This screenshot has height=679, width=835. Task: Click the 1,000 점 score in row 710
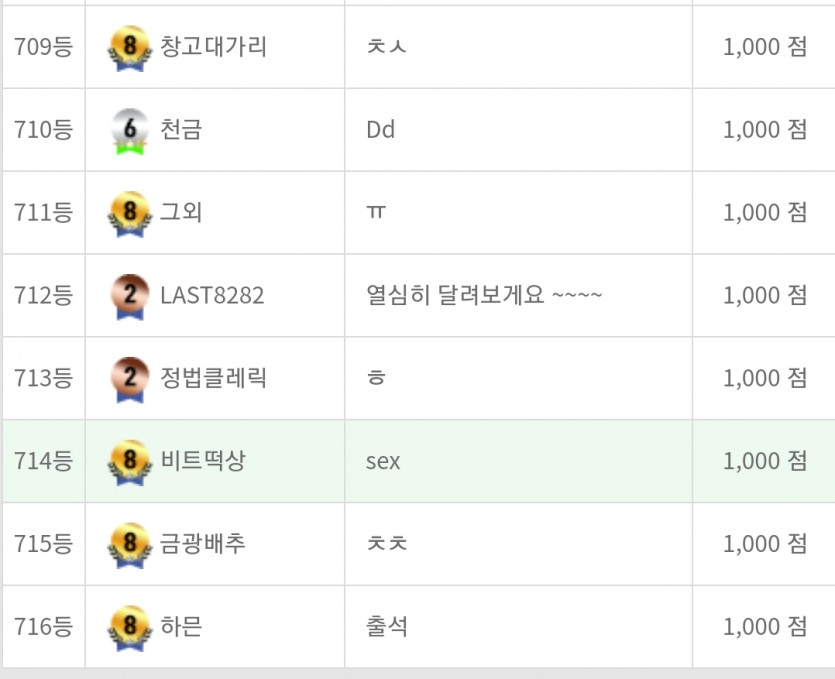[x=765, y=129]
